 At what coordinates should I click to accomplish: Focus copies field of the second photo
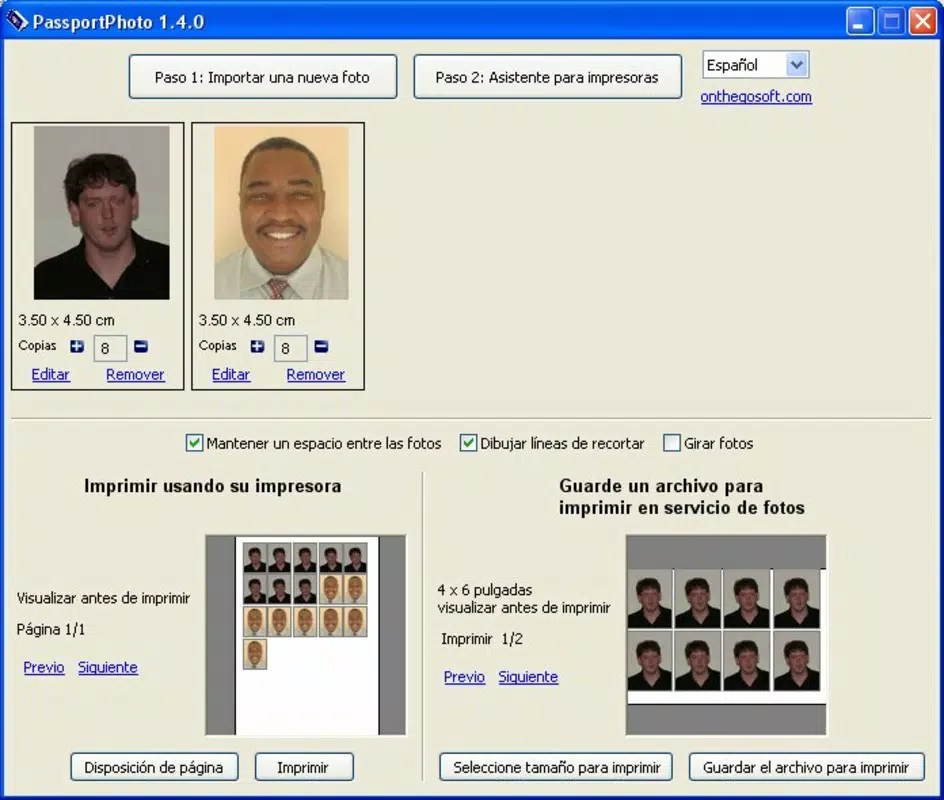click(x=291, y=348)
